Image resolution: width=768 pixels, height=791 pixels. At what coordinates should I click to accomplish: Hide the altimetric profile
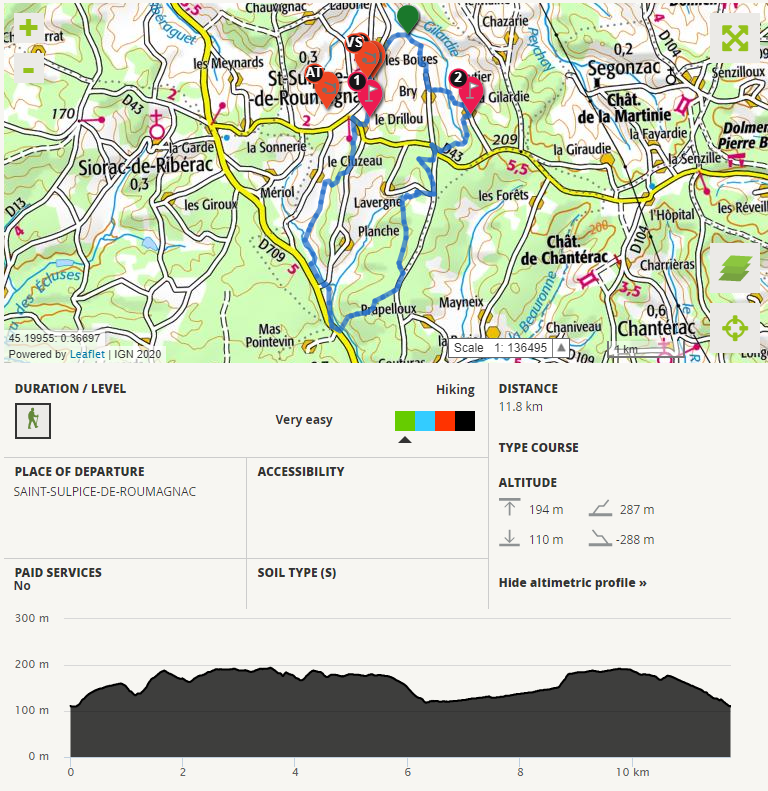coord(572,582)
